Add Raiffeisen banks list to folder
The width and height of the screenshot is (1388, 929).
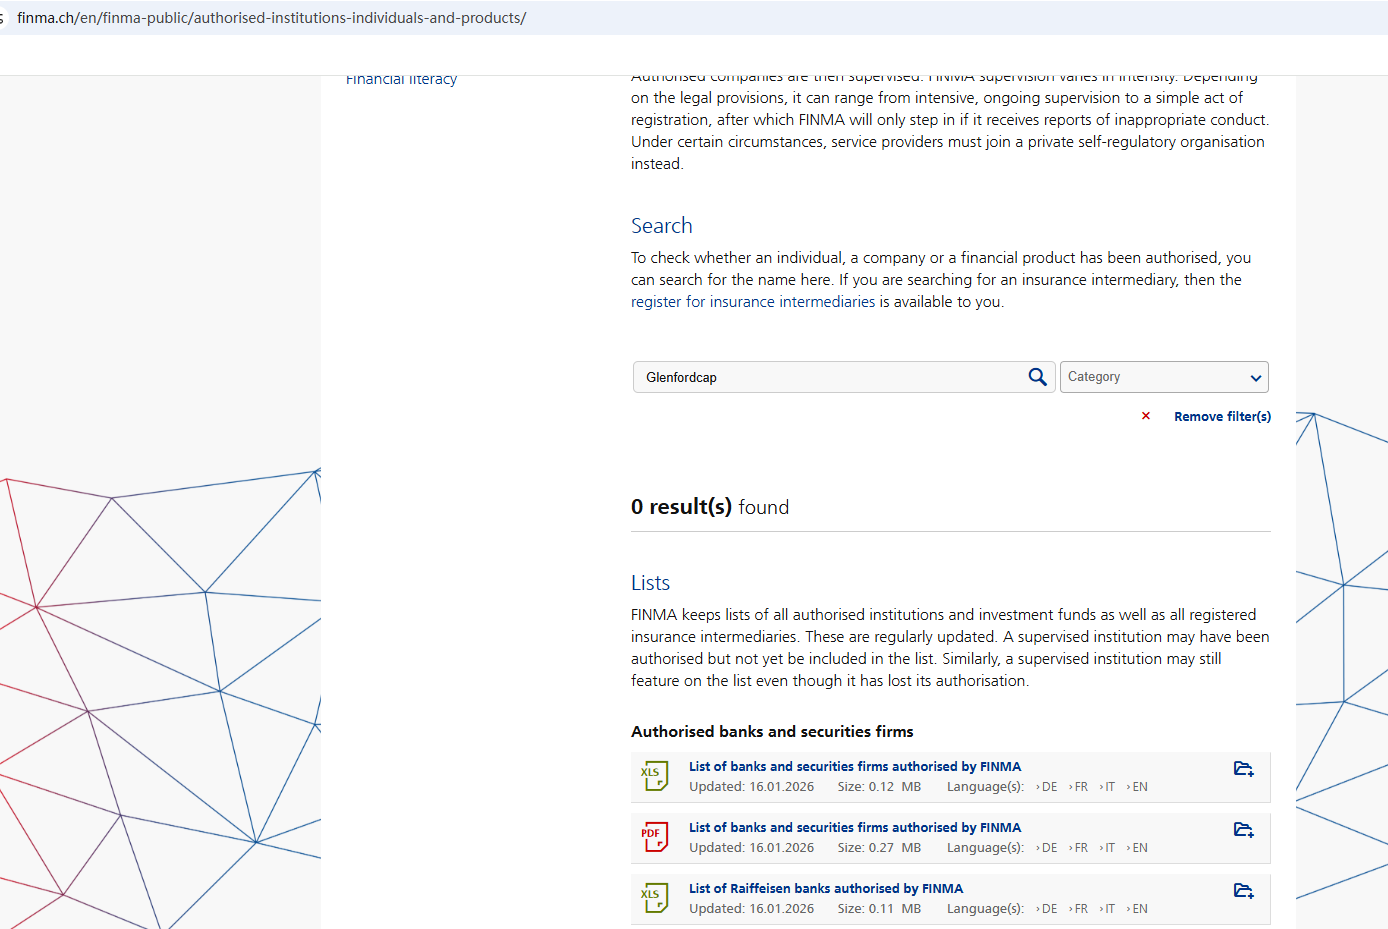[1243, 891]
